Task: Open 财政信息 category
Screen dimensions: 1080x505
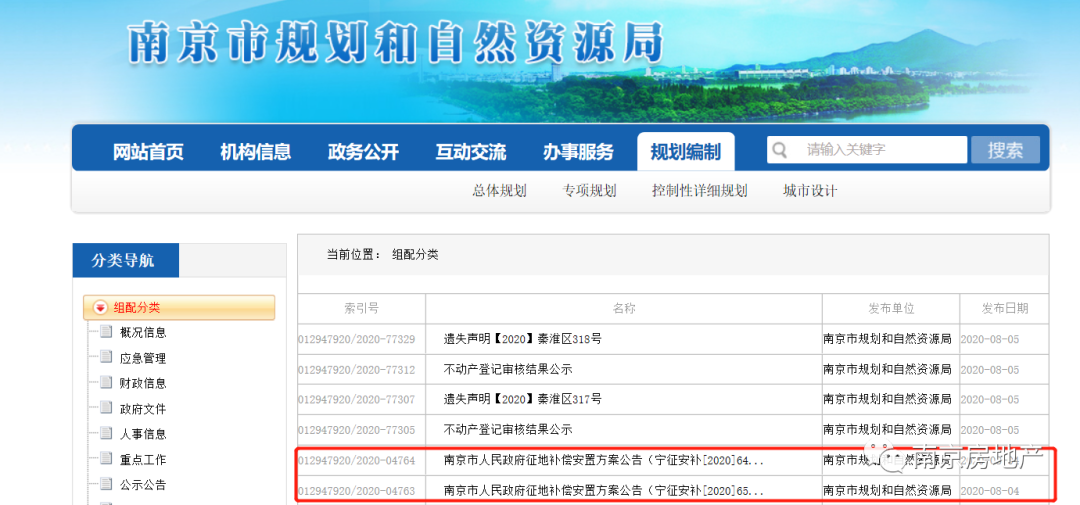Action: (143, 383)
